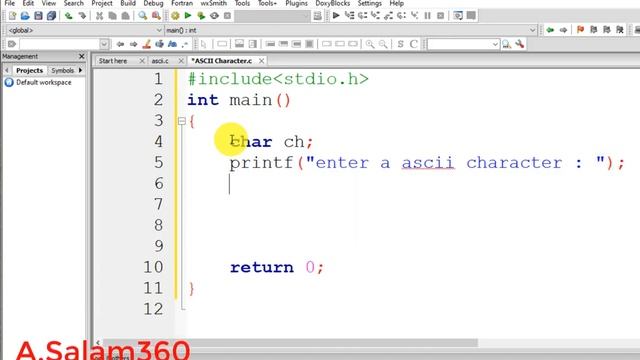Open the Build menu
Screen dimensions: 640x360
tap(128, 3)
